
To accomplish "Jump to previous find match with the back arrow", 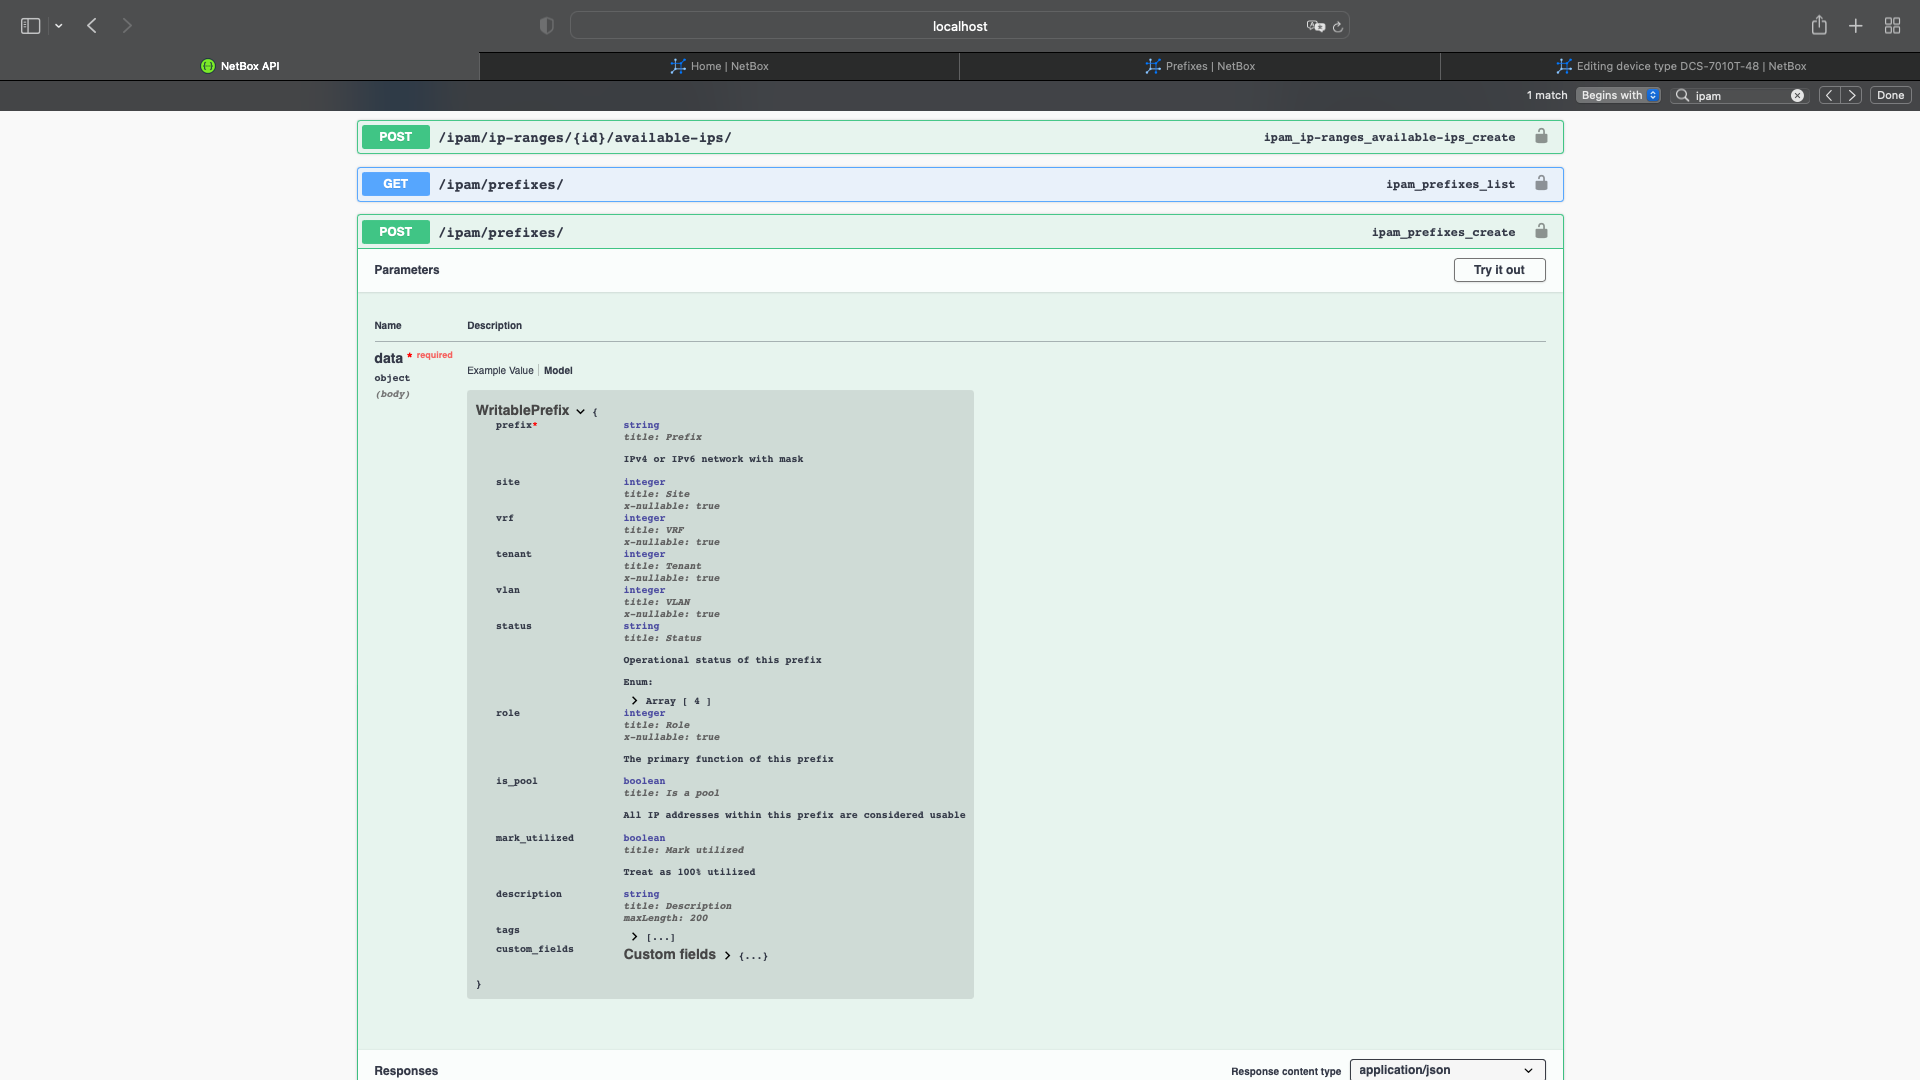I will 1828,94.
